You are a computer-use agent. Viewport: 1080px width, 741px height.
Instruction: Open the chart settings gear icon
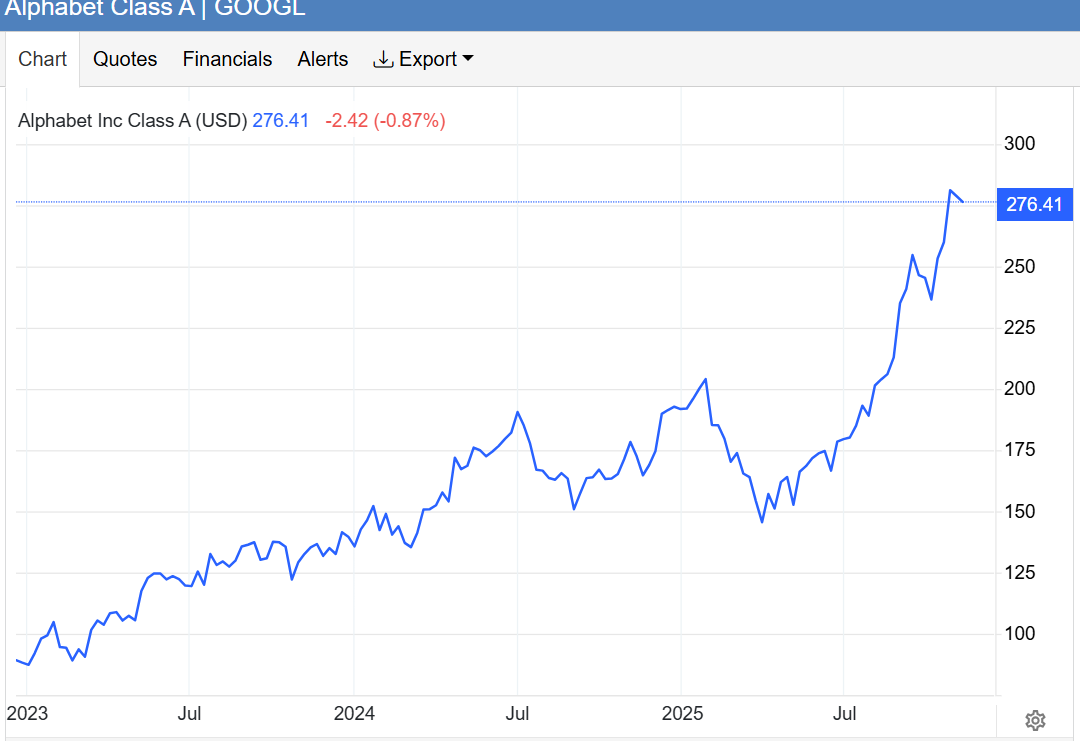point(1035,720)
